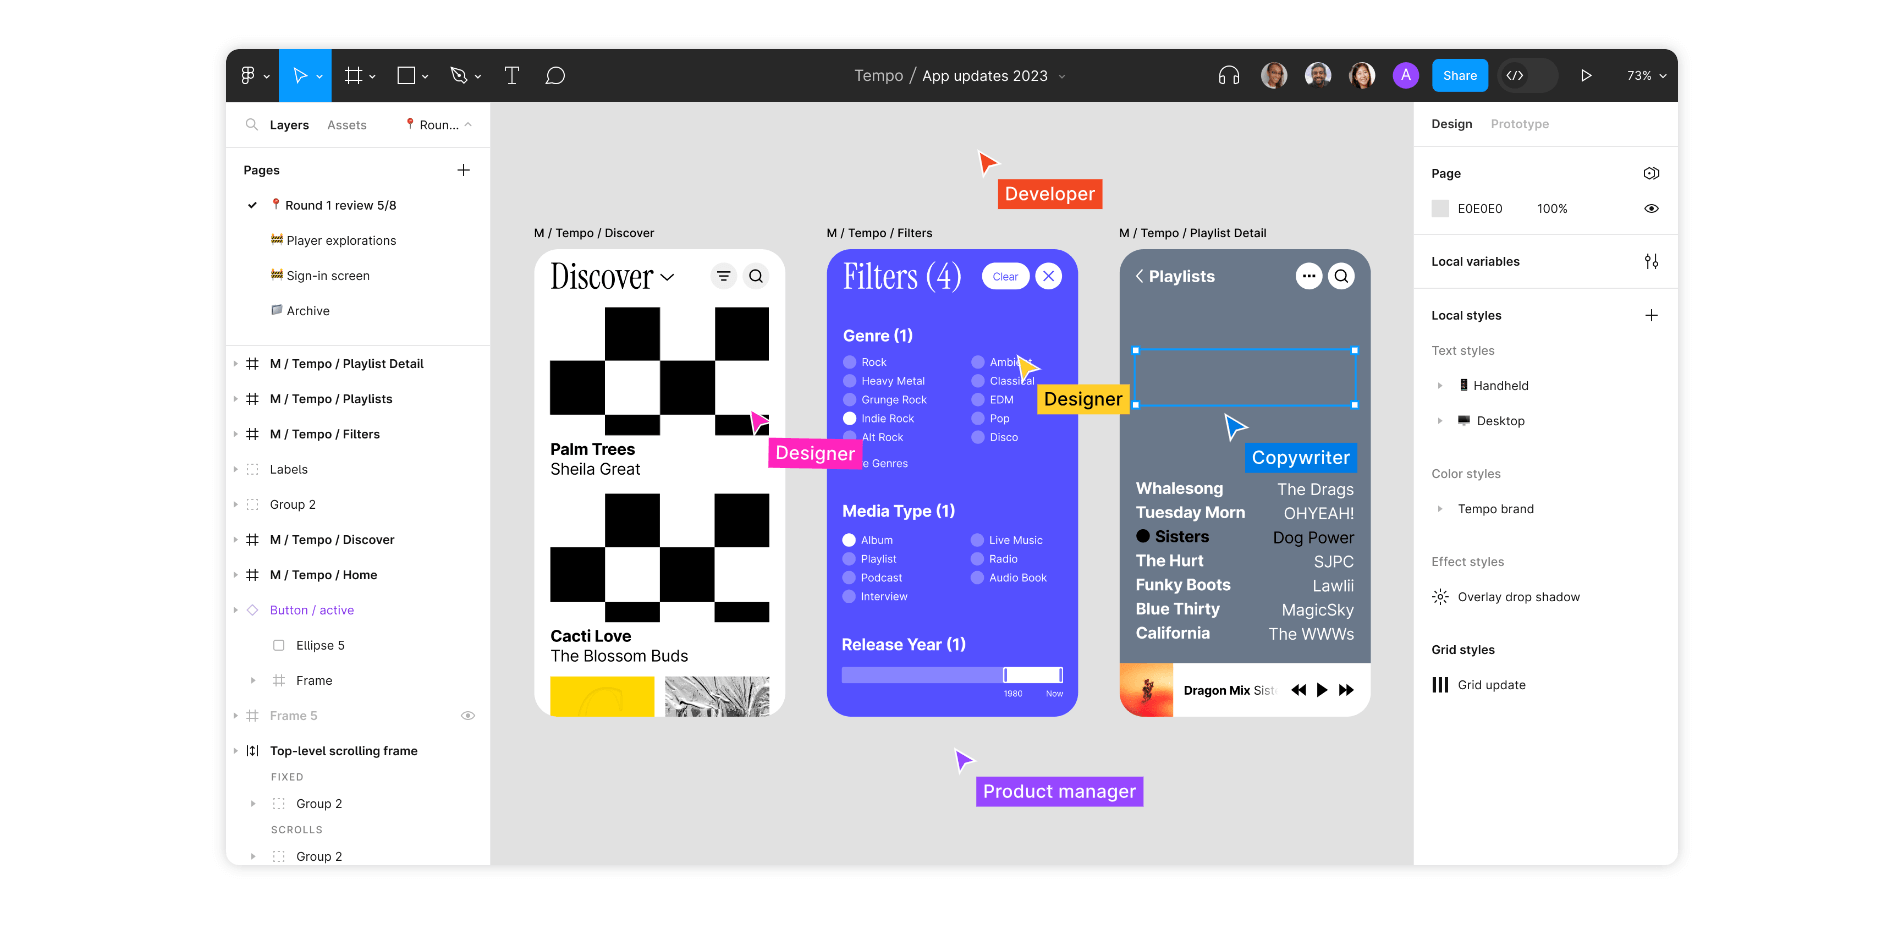
Task: Click the Frame tool icon
Action: [x=353, y=76]
